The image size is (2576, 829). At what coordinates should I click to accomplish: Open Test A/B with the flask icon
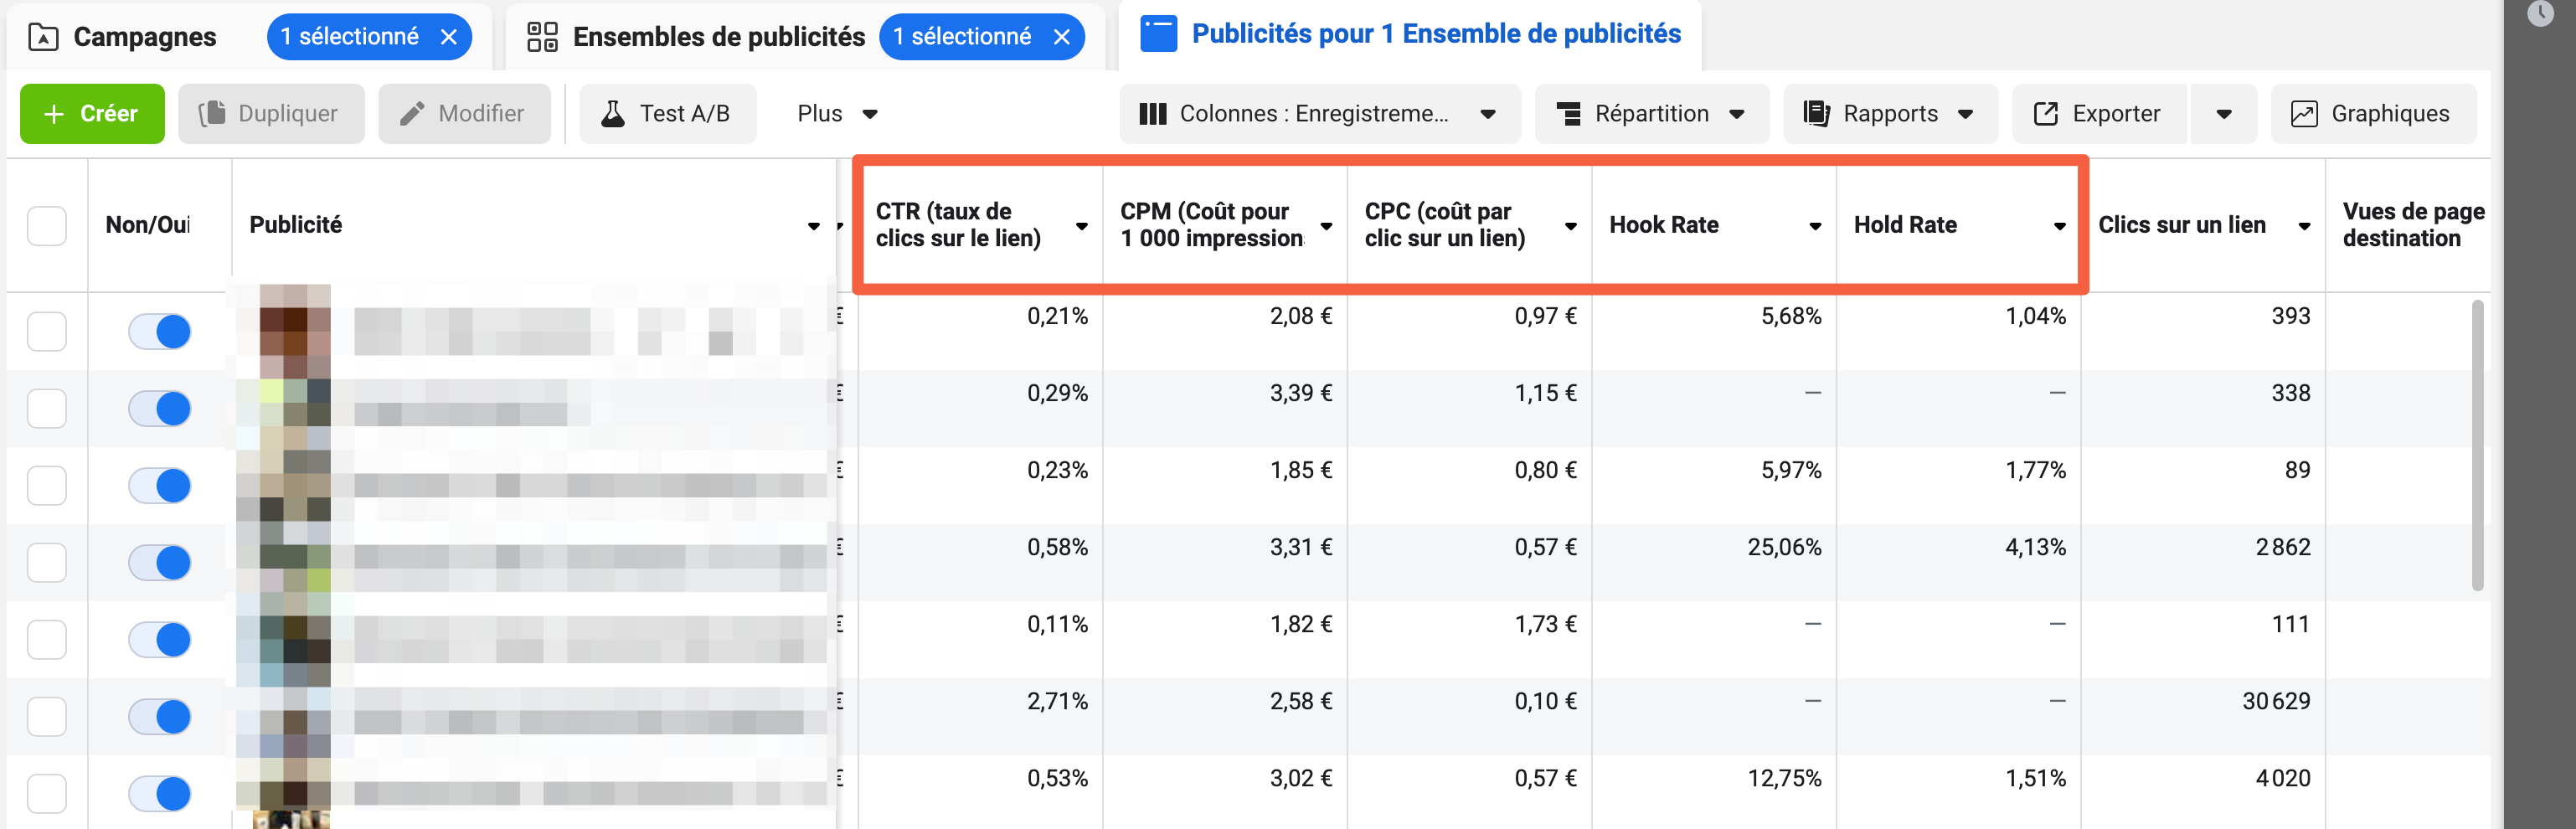point(667,114)
